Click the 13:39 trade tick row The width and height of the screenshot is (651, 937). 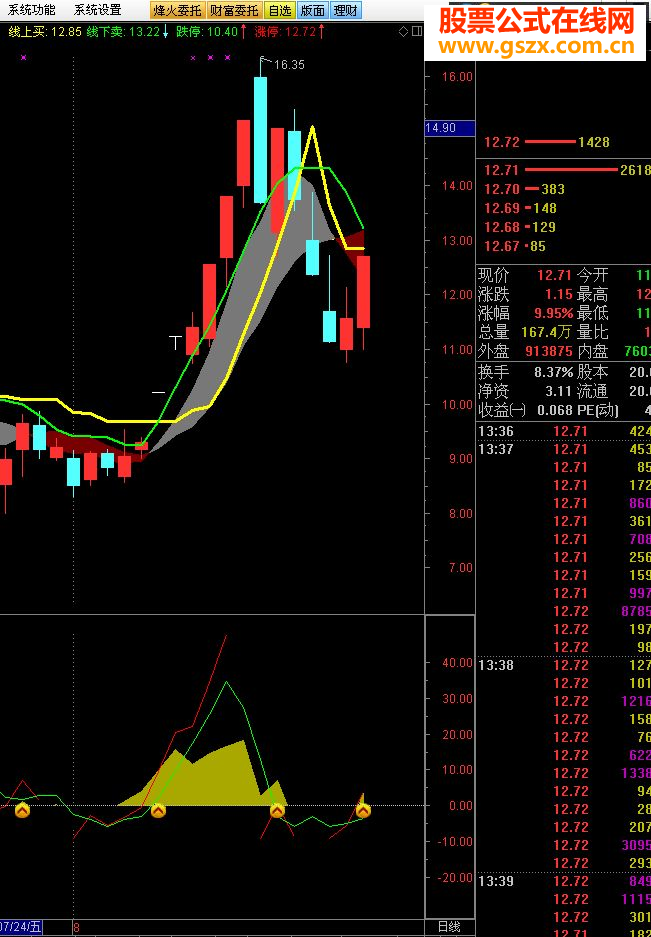click(x=564, y=881)
